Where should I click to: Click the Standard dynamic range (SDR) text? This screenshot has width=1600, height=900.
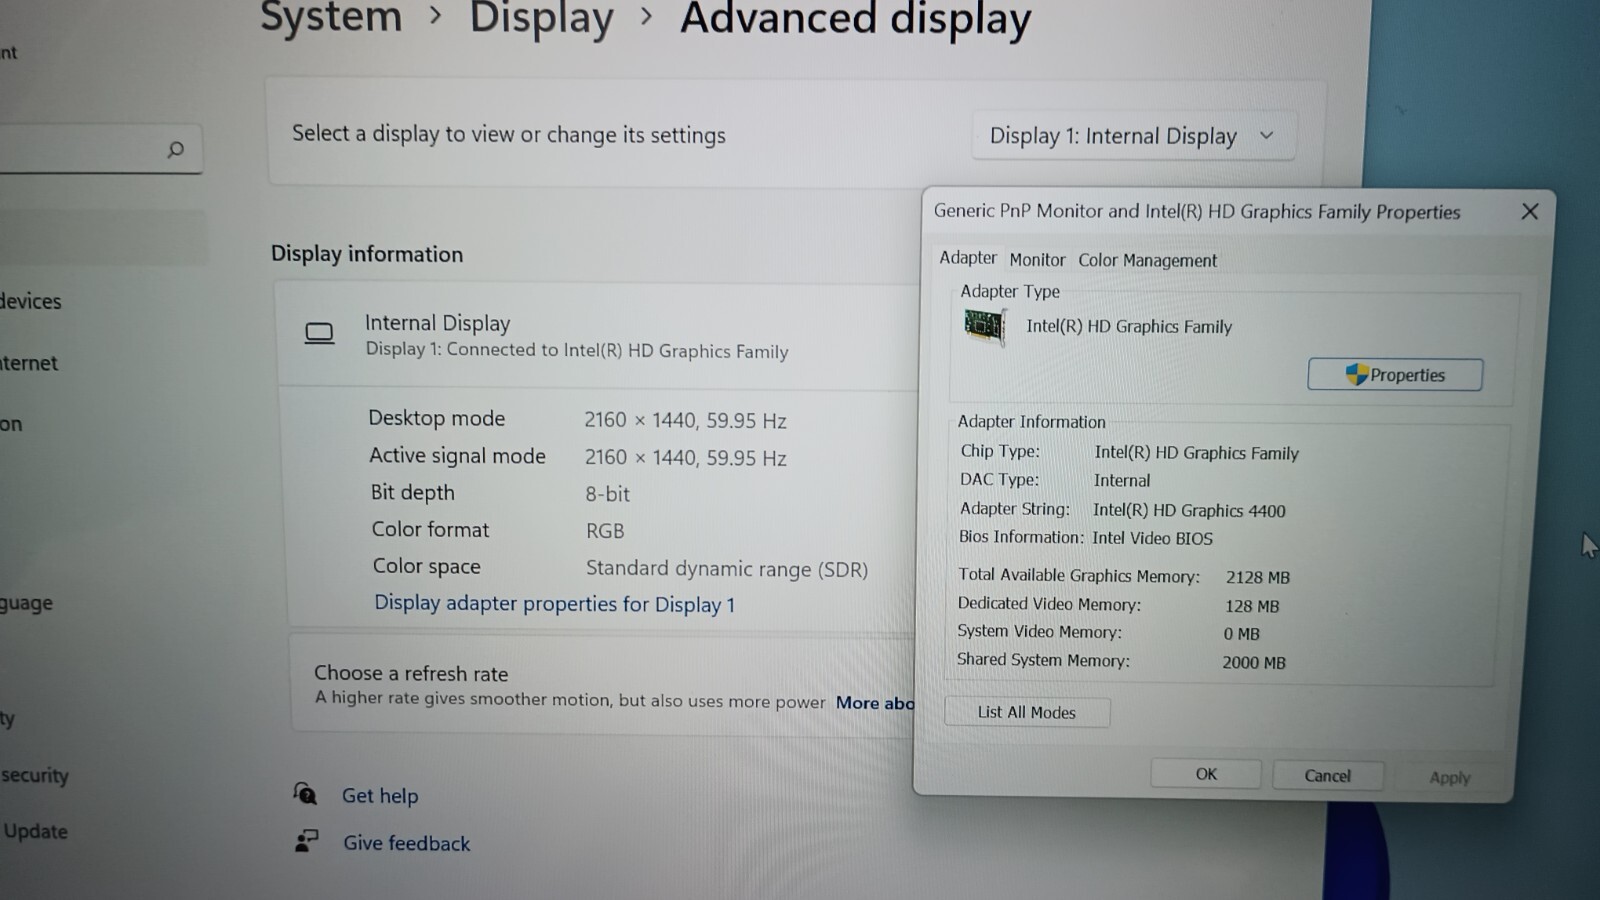click(x=727, y=569)
